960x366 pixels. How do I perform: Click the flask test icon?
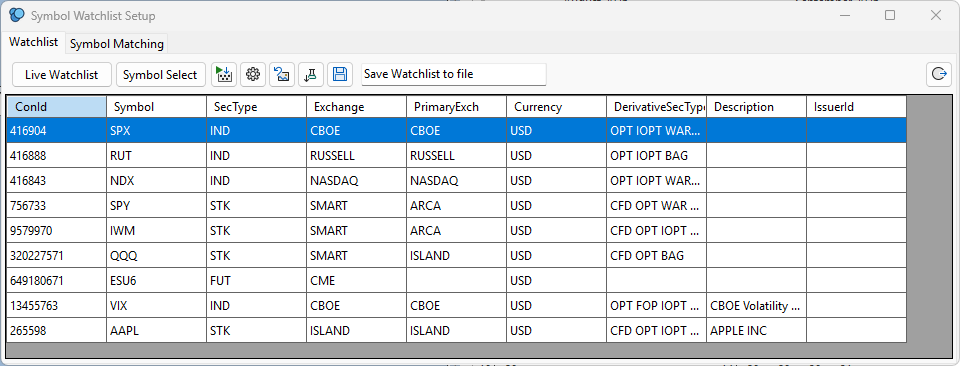coord(310,75)
